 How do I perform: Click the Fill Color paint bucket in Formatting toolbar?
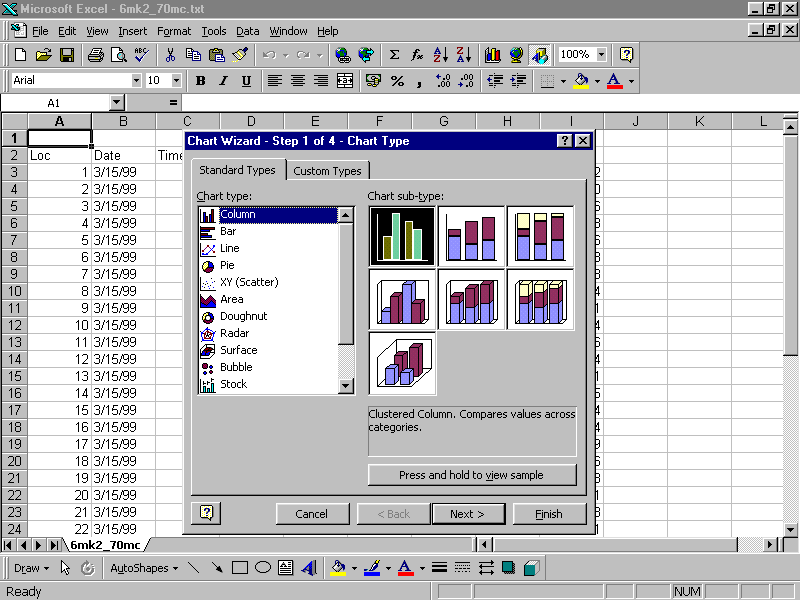click(x=582, y=81)
